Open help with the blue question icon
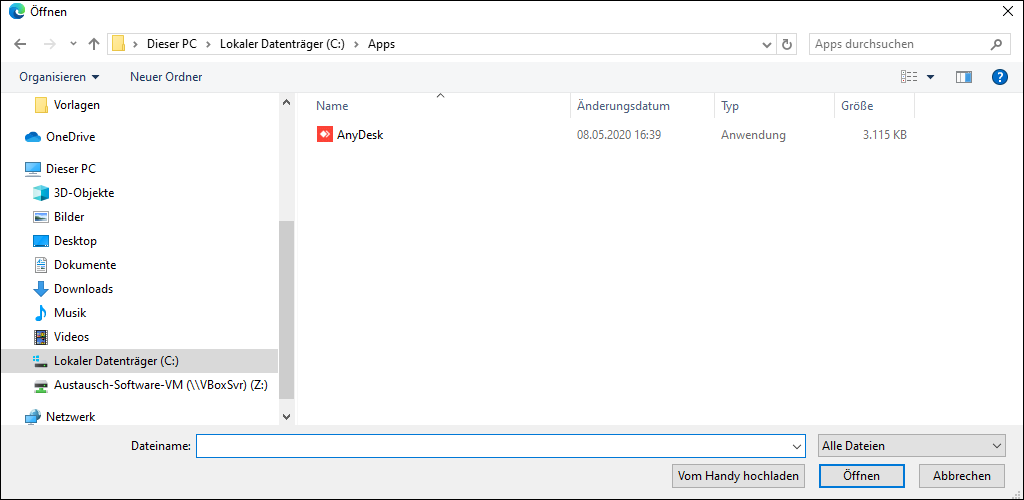1024x500 pixels. point(999,77)
